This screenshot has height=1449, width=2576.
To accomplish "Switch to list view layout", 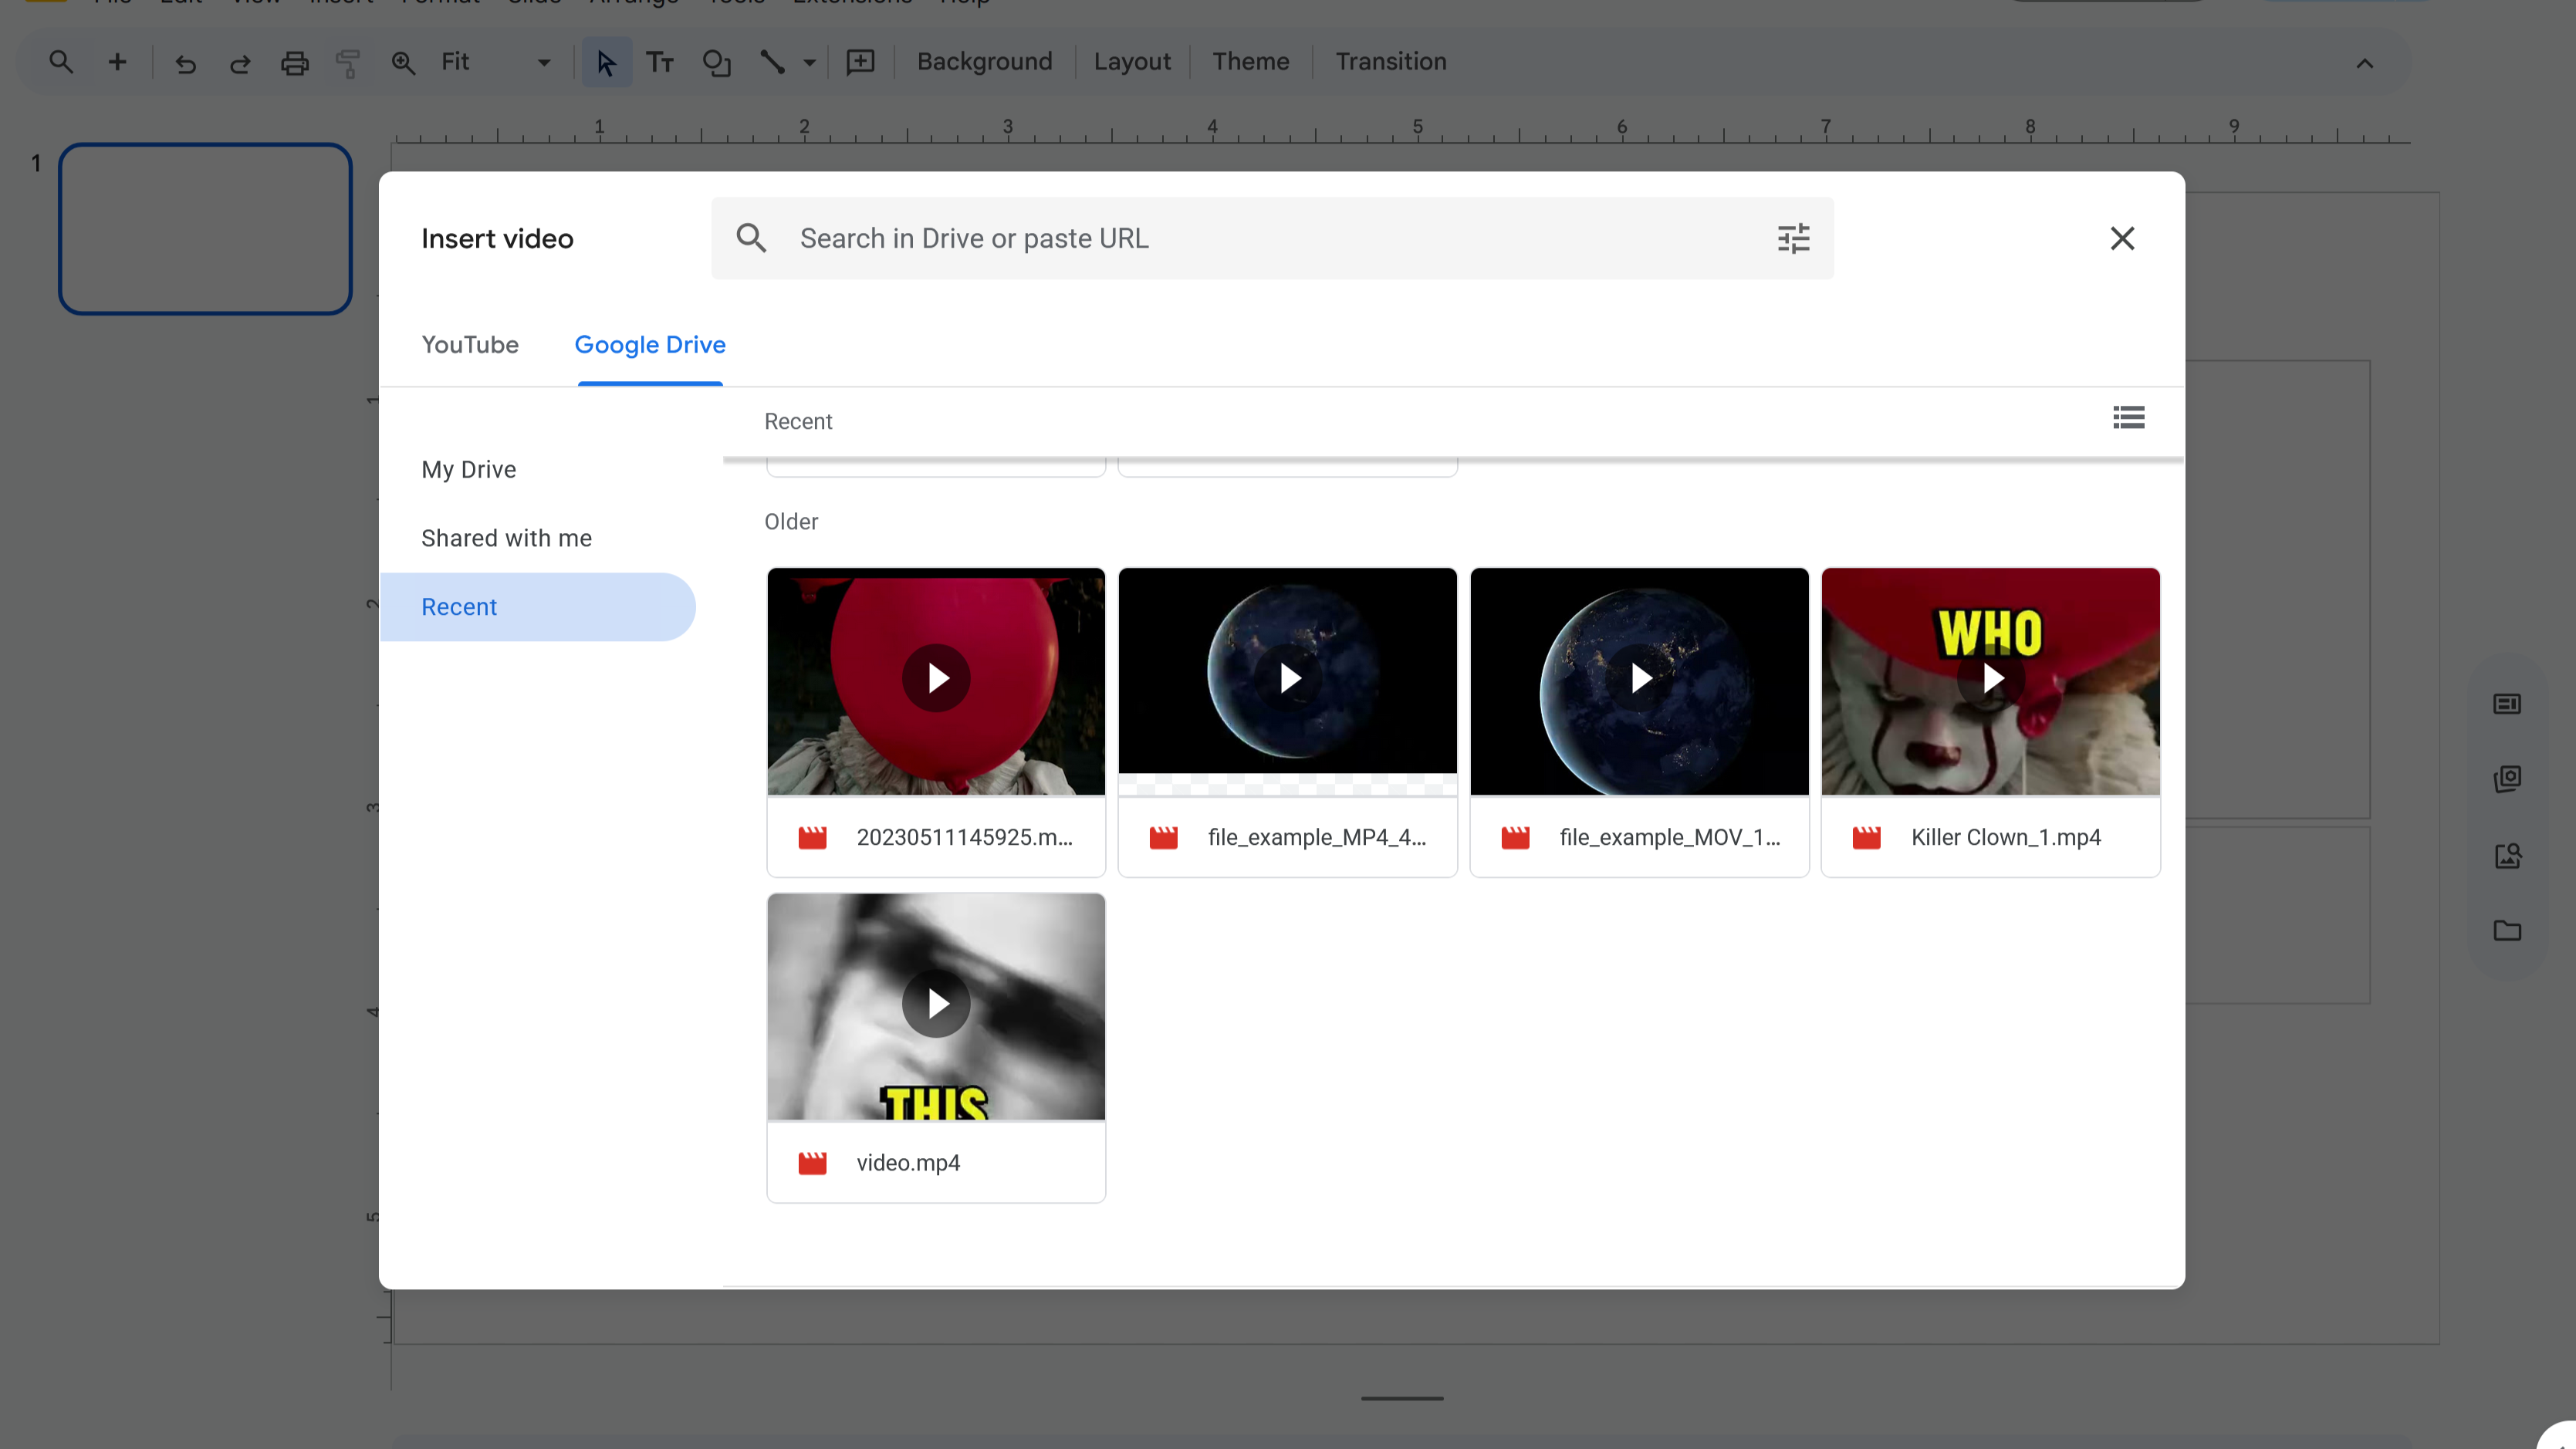I will point(2128,417).
